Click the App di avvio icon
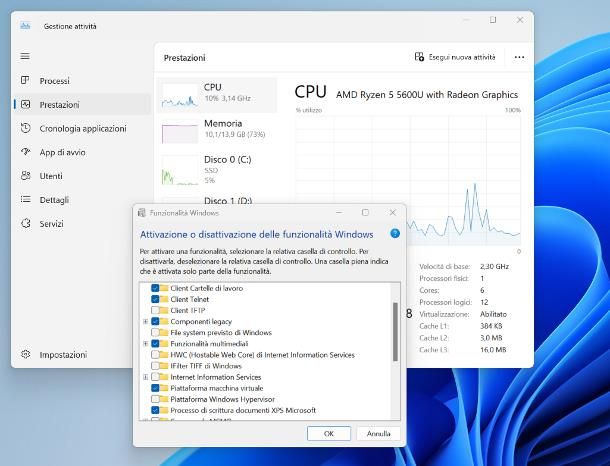 click(x=25, y=152)
